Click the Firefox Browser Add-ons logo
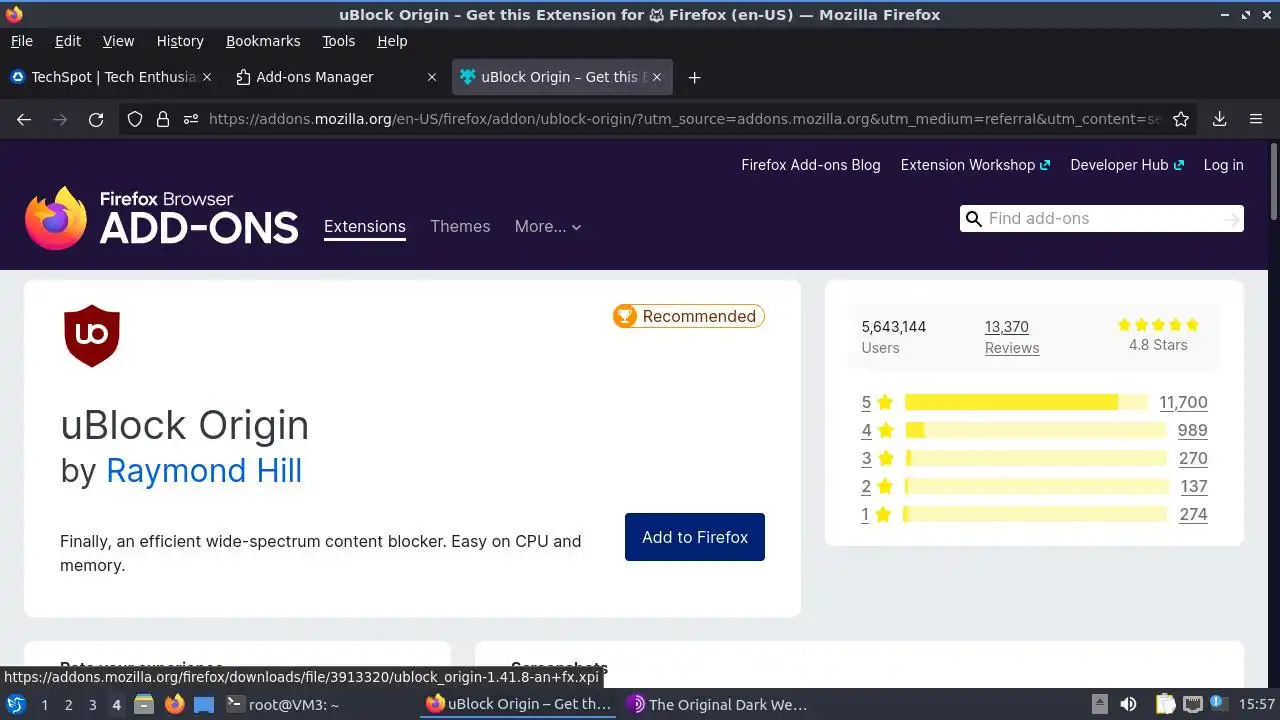Screen dimensions: 1280x720 (x=162, y=218)
